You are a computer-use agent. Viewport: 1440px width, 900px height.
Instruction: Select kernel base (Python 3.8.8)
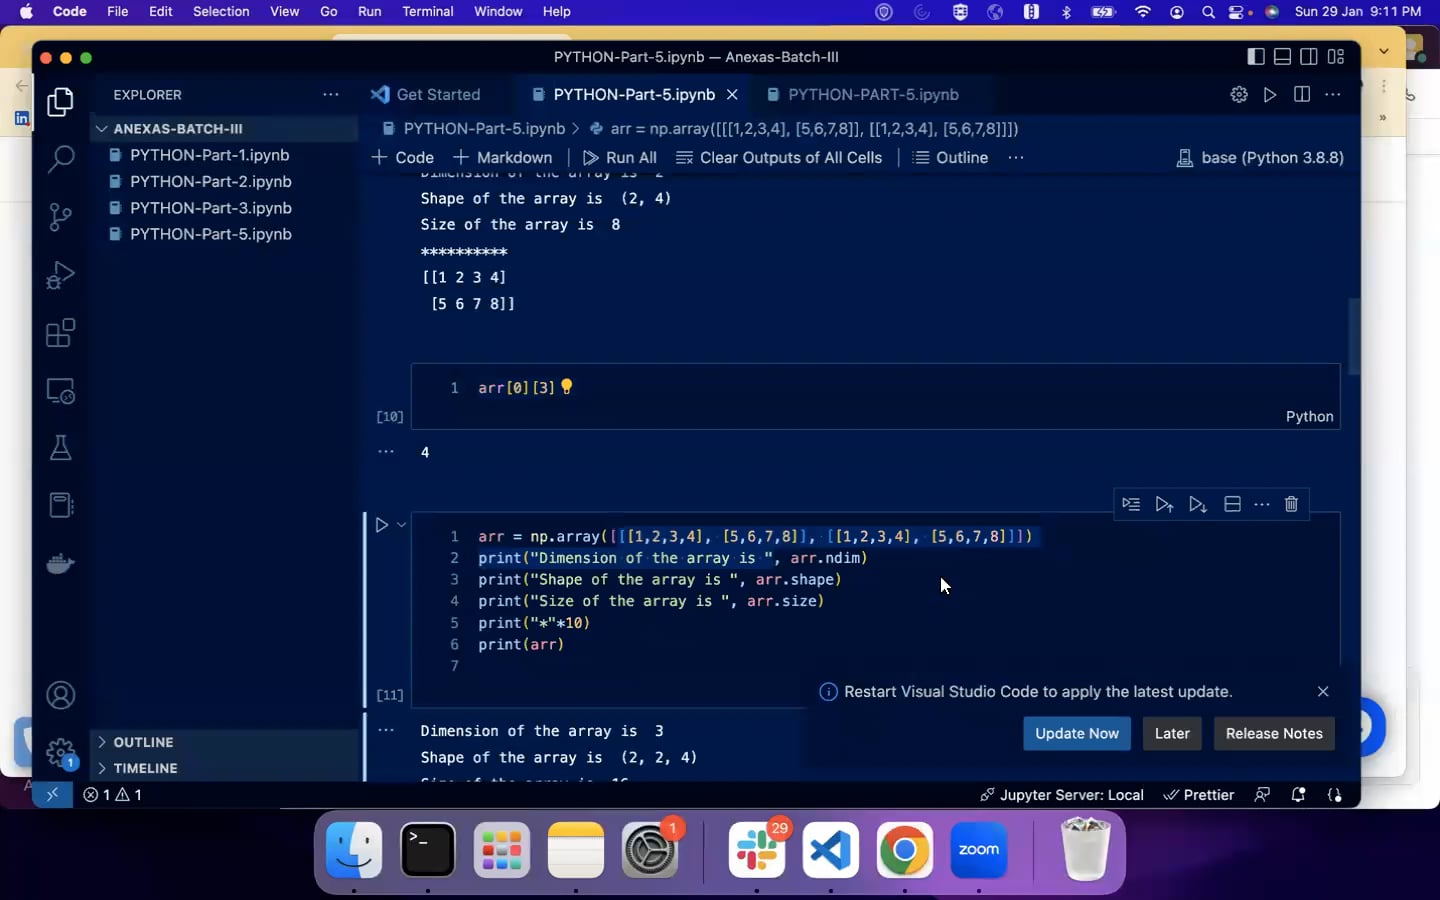tap(1260, 158)
